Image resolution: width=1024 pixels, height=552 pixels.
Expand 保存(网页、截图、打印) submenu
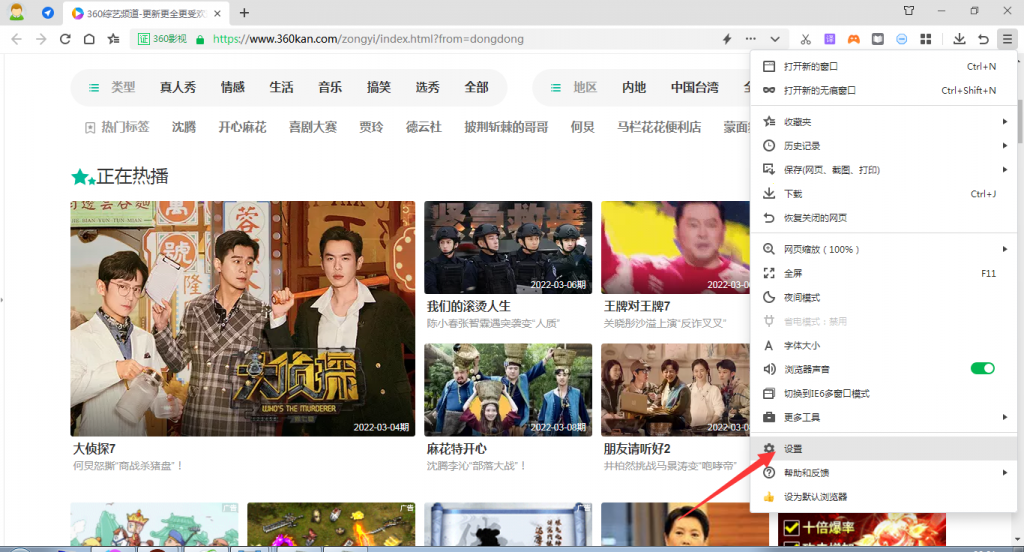coord(884,170)
